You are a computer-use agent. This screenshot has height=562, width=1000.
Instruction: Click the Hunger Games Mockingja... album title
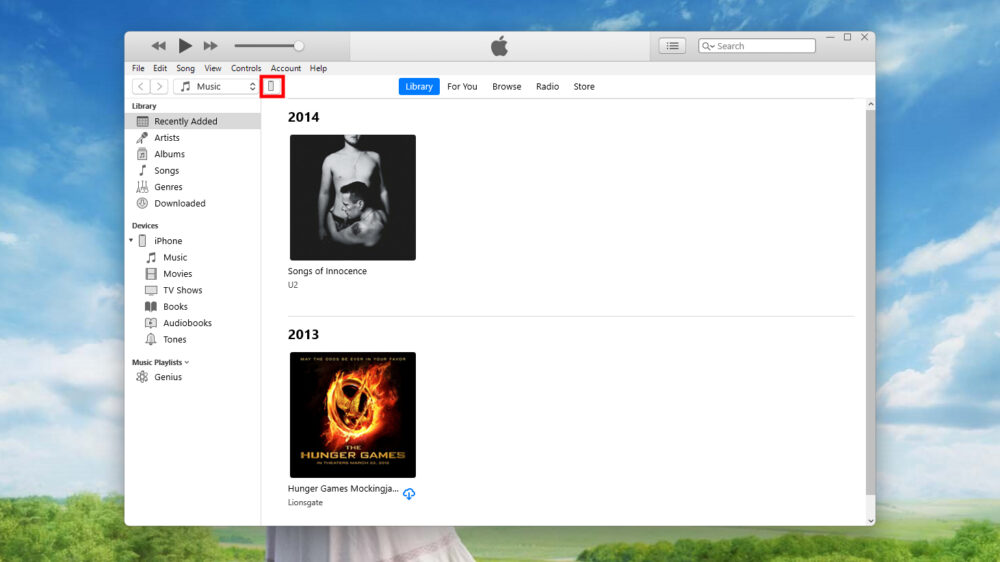tap(343, 489)
